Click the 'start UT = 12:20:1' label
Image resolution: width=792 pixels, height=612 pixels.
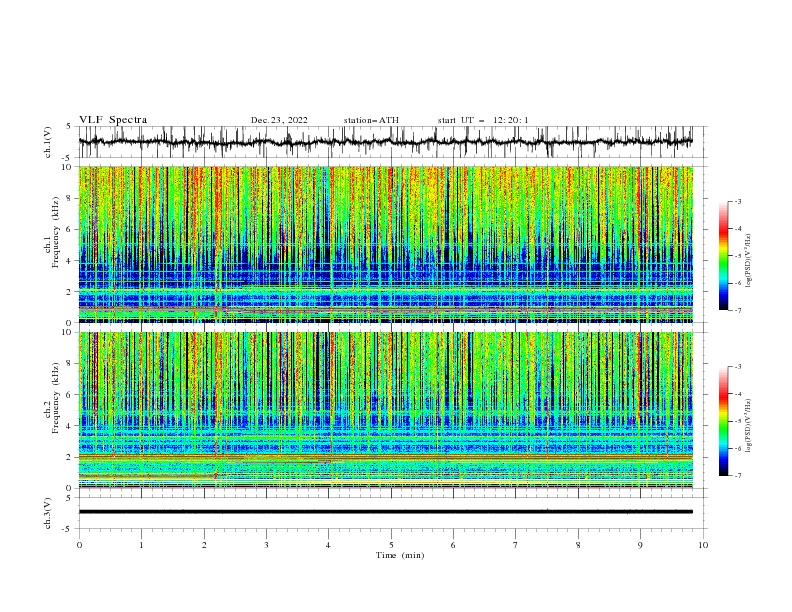(x=483, y=120)
